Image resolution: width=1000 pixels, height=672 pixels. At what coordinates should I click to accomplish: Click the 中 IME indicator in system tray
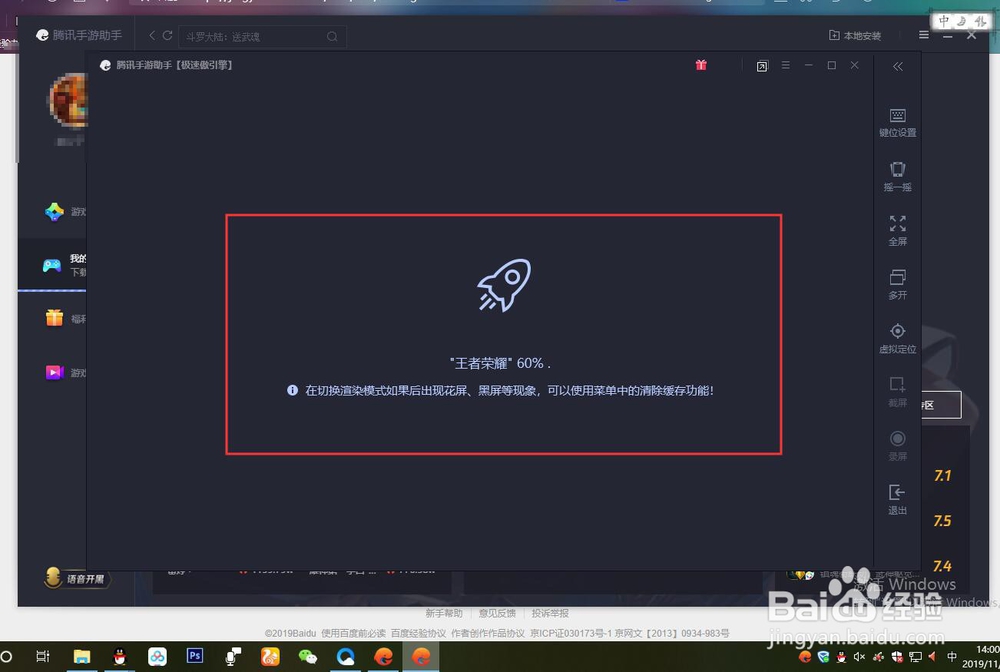point(952,657)
